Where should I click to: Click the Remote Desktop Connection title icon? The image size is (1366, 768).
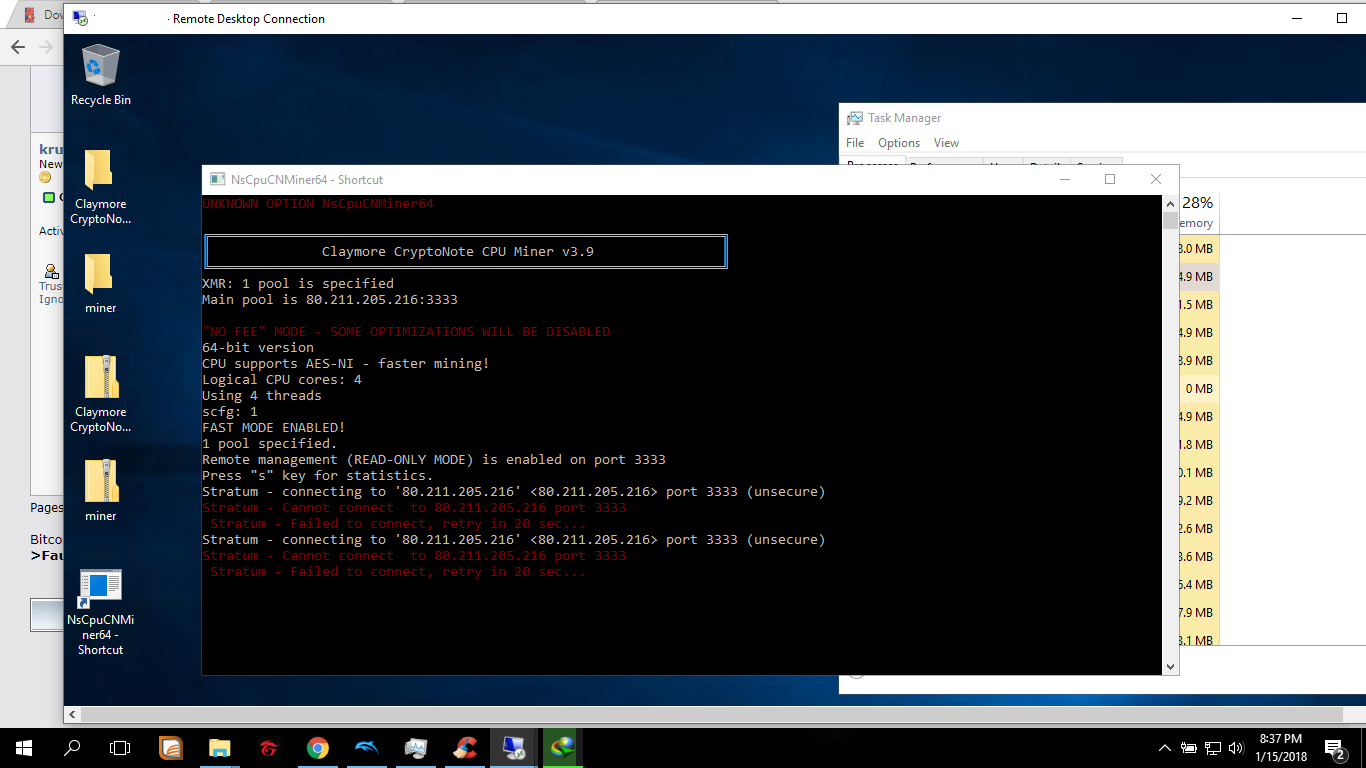[x=80, y=18]
